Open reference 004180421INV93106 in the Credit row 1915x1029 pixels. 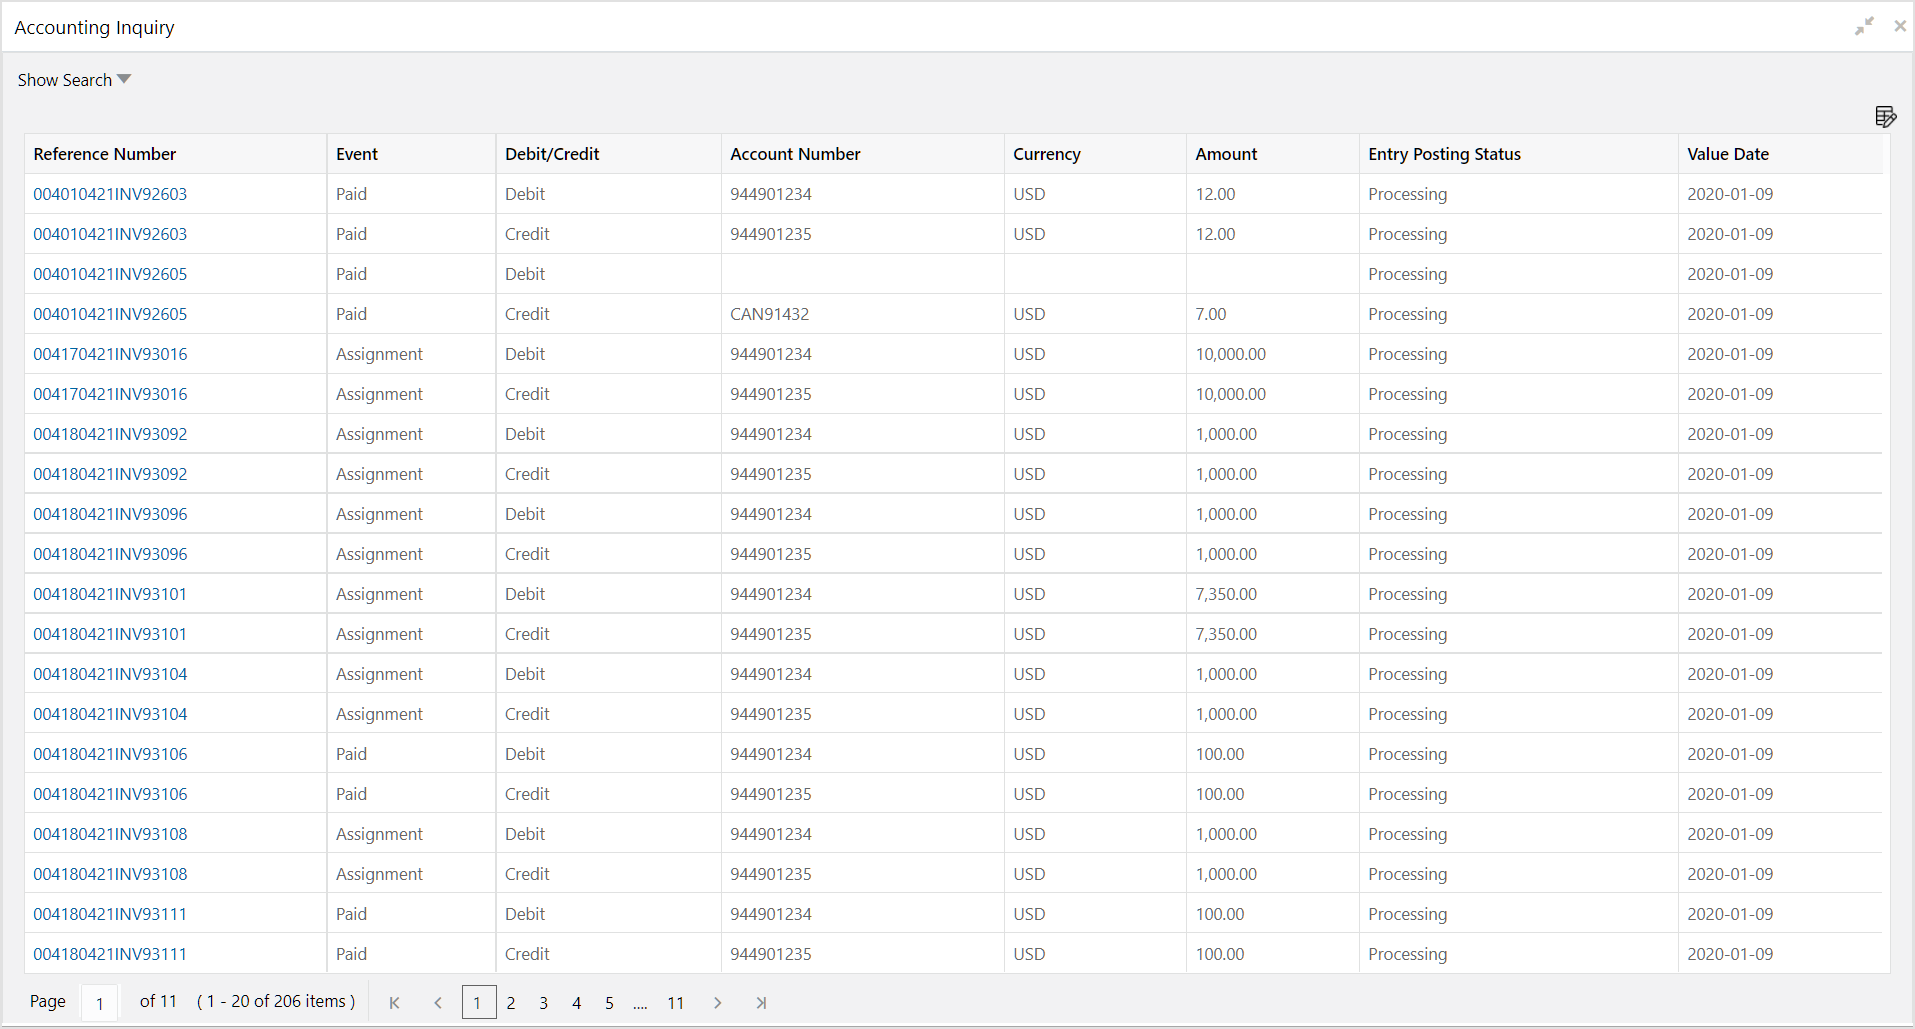click(110, 794)
